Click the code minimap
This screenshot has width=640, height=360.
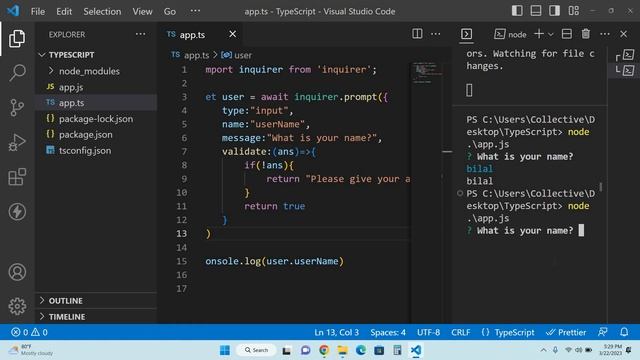click(x=427, y=73)
